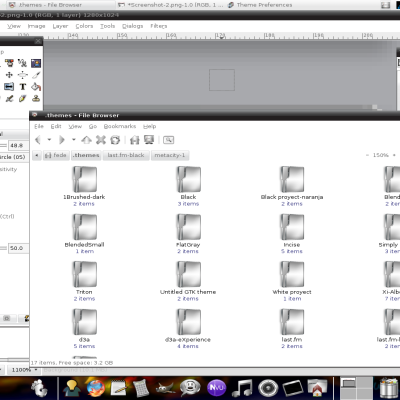Viewport: 400px width, 400px height.
Task: Click the 50.0 value field in GIMP
Action: 18,248
